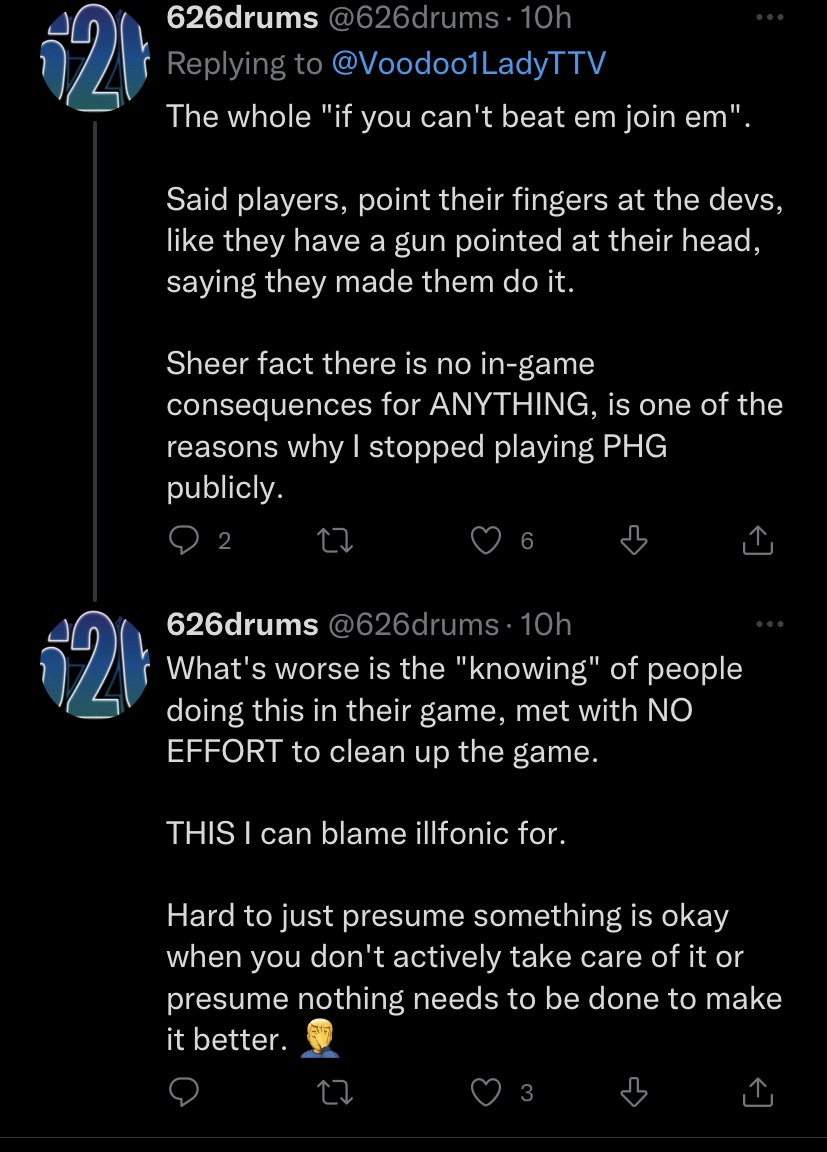Reply to the first 626drums tweet
This screenshot has width=827, height=1152.
point(183,541)
